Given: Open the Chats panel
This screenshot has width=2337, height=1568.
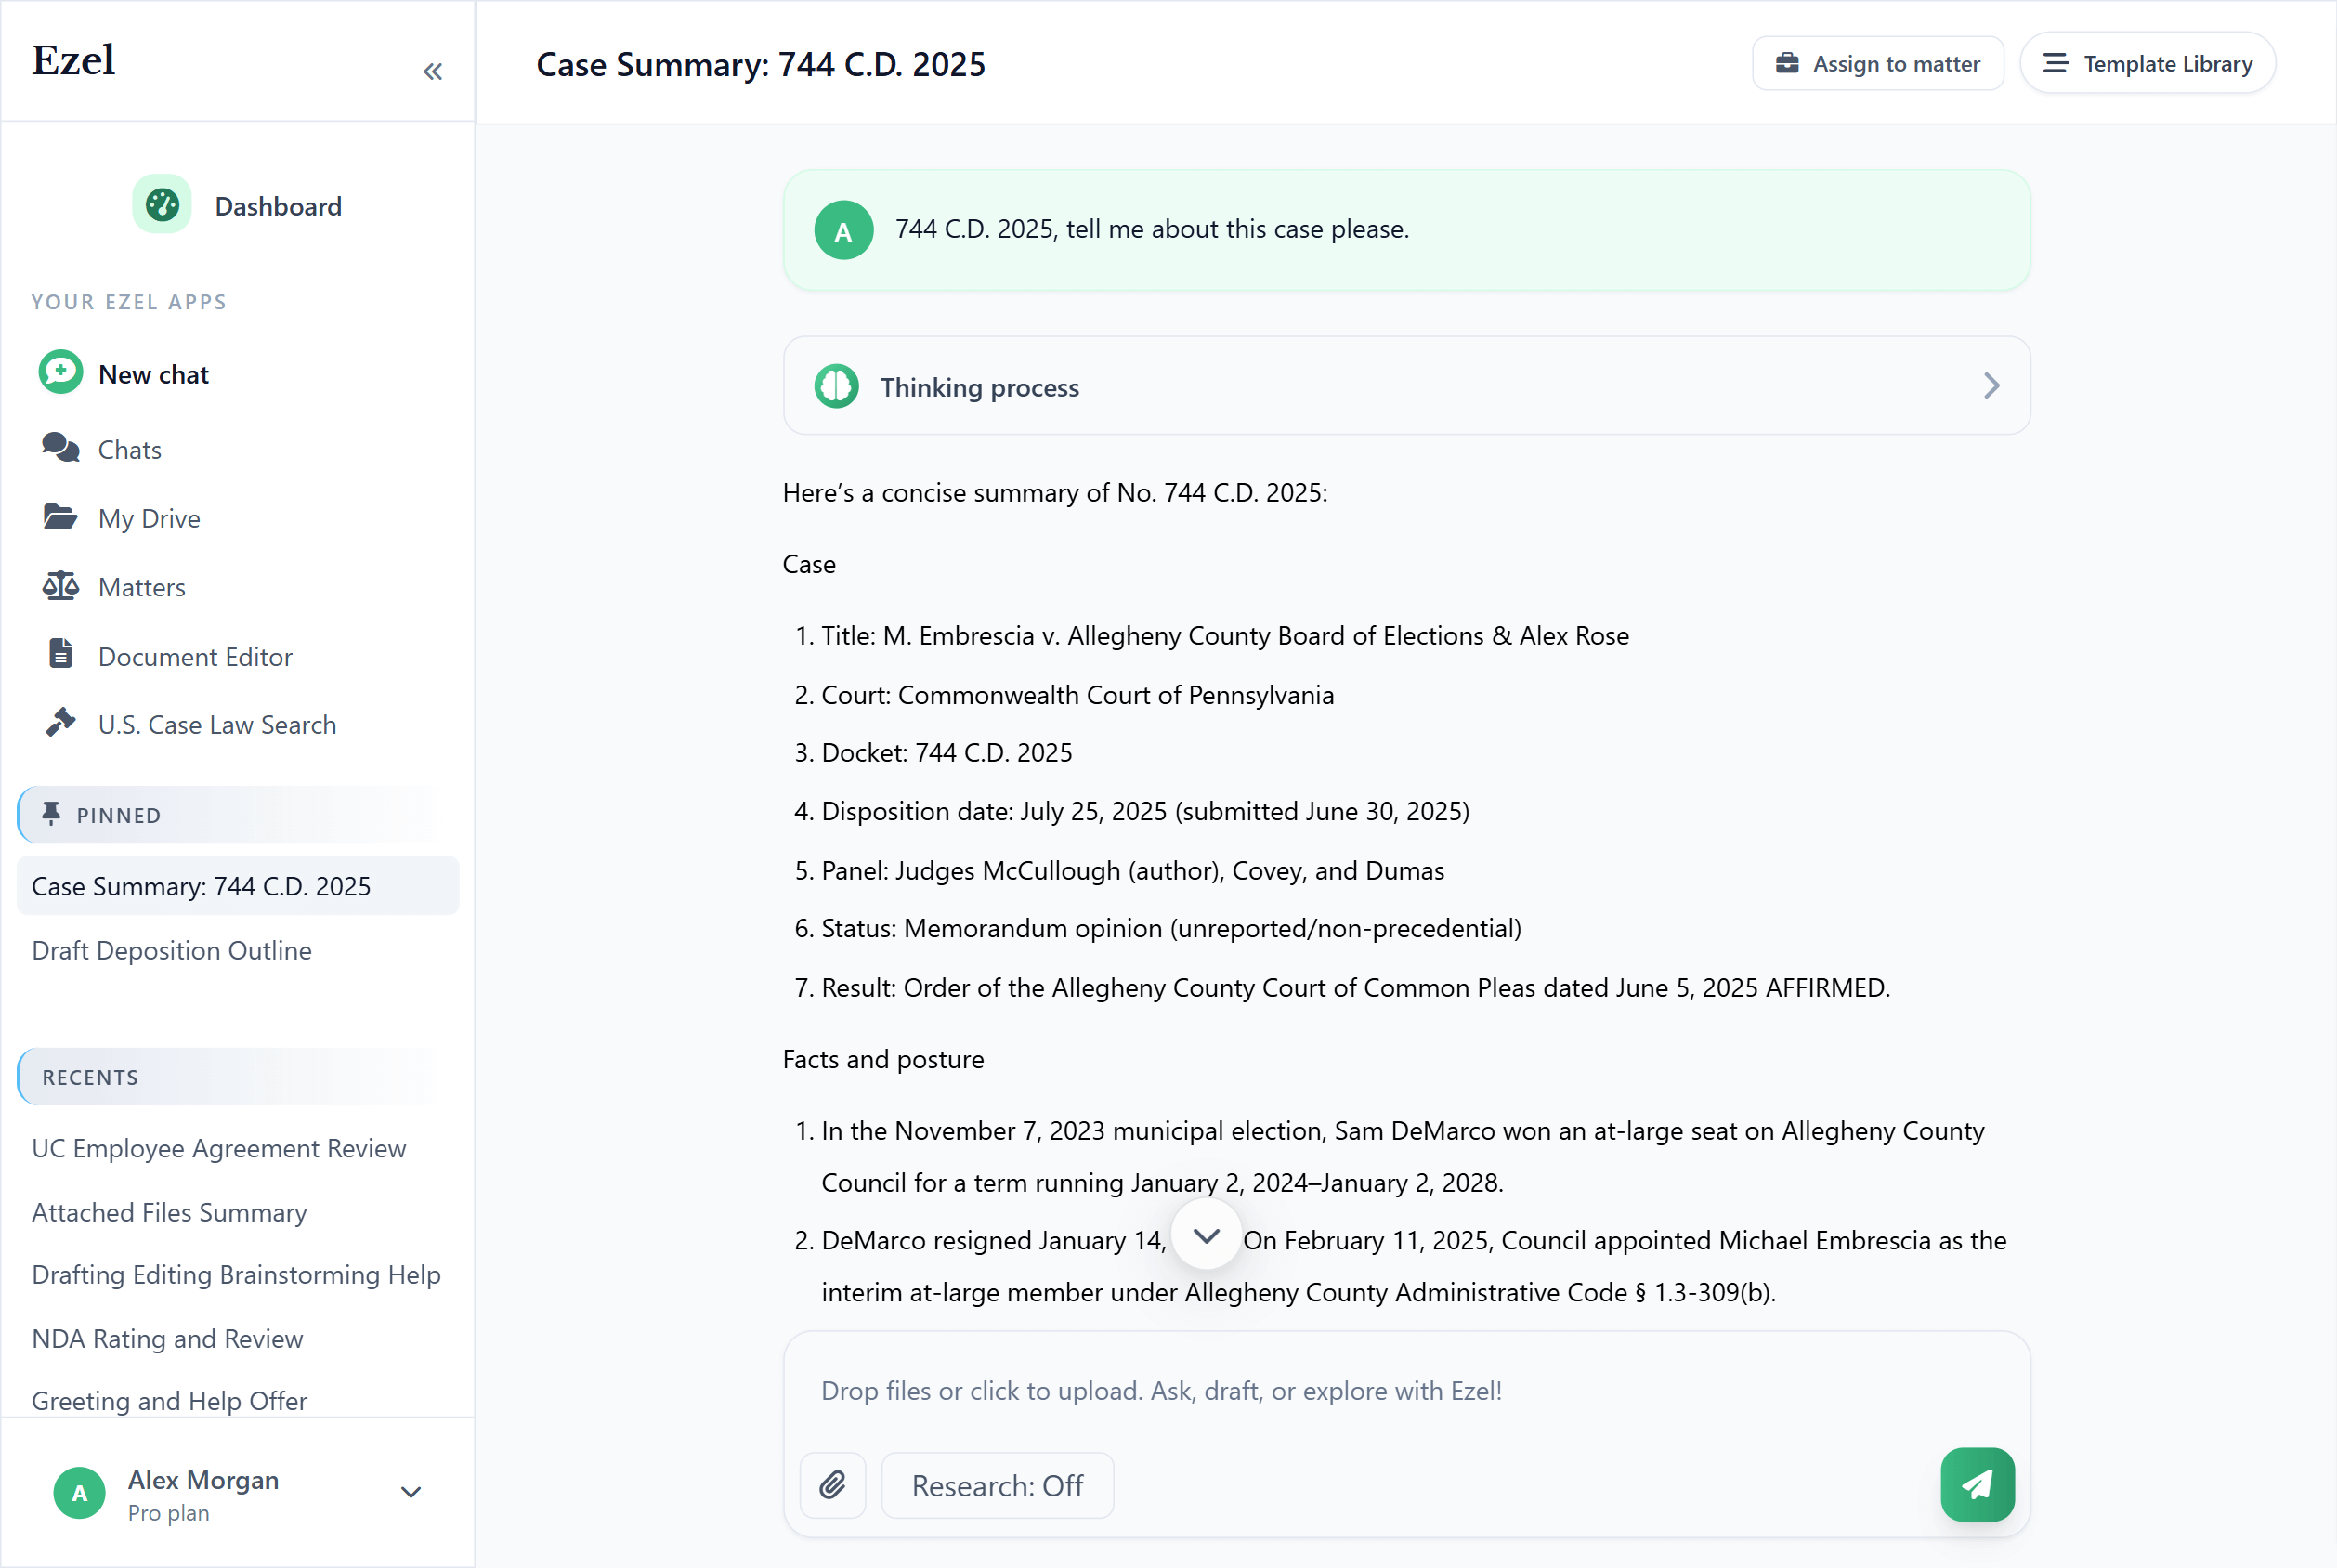Looking at the screenshot, I should click(129, 448).
